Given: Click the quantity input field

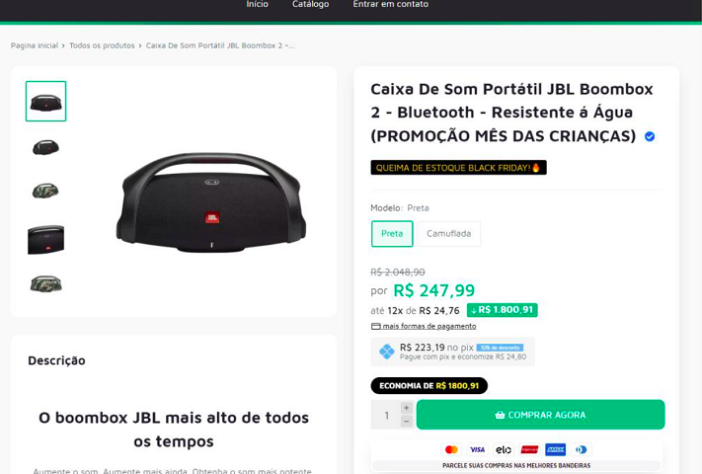Looking at the screenshot, I should pyautogui.click(x=386, y=415).
